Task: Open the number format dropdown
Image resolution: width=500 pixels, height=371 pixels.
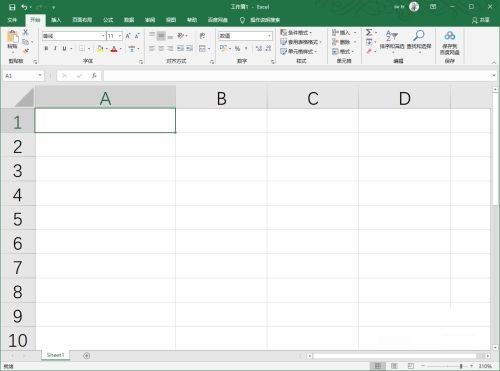Action: 269,36
